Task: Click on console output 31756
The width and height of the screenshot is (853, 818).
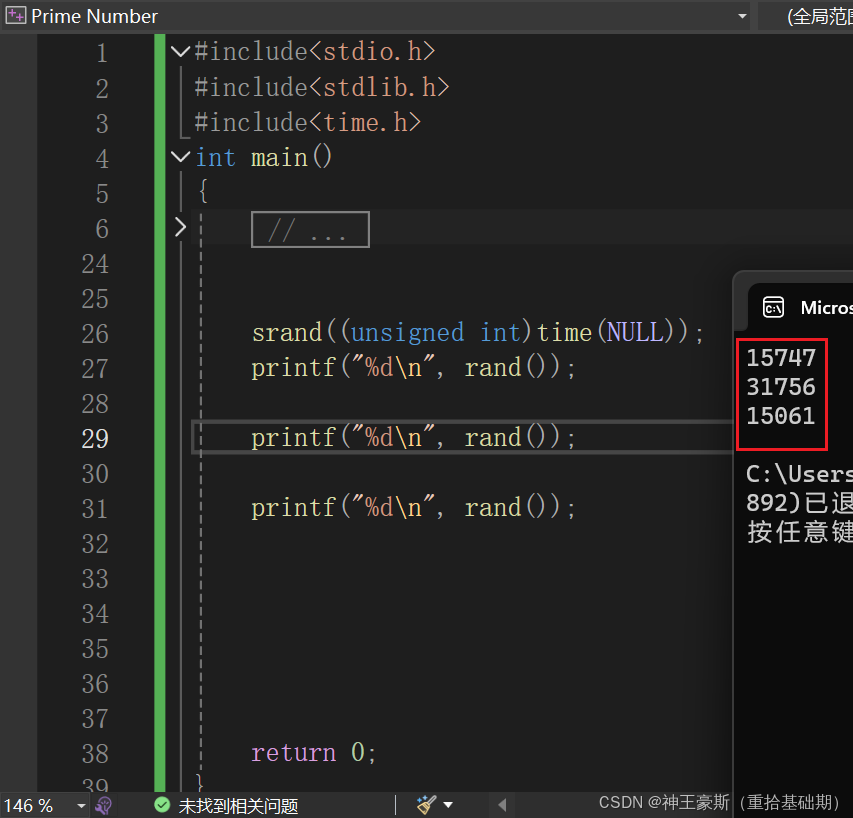Action: [781, 387]
